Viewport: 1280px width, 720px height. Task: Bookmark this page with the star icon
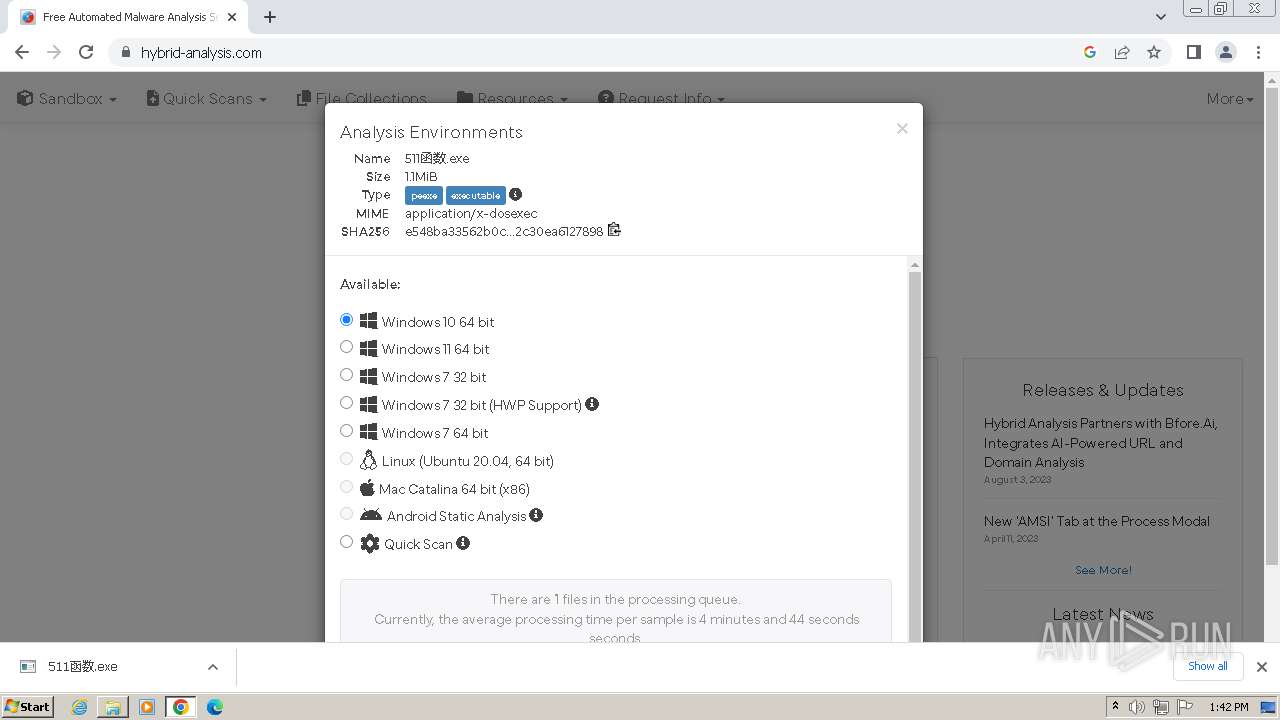click(x=1154, y=52)
